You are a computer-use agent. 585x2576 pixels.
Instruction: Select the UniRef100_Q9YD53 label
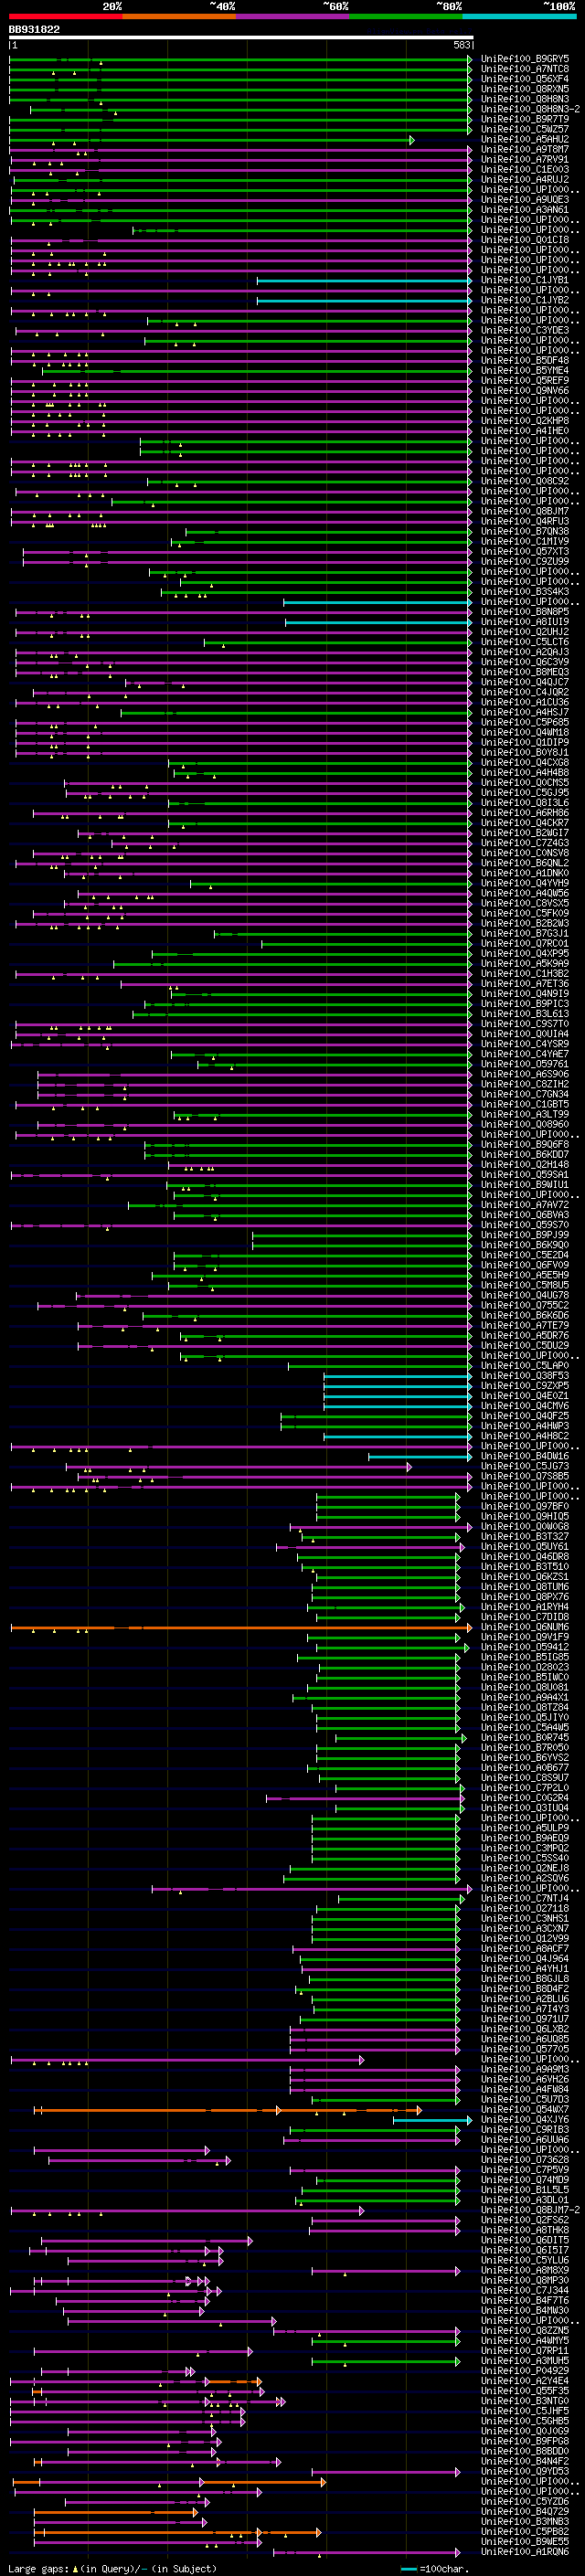point(525,2471)
